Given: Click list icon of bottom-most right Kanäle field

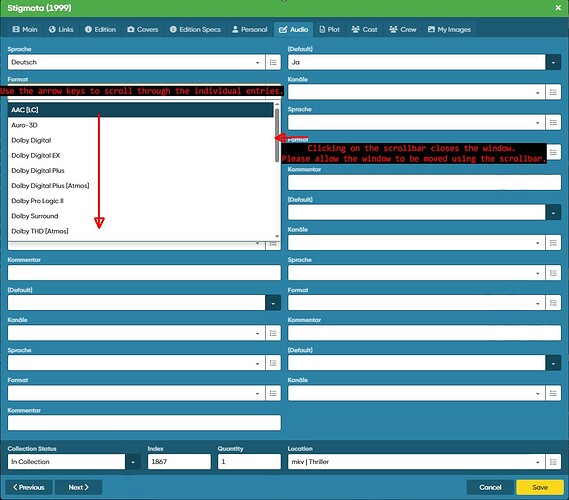Looking at the screenshot, I should 553,393.
